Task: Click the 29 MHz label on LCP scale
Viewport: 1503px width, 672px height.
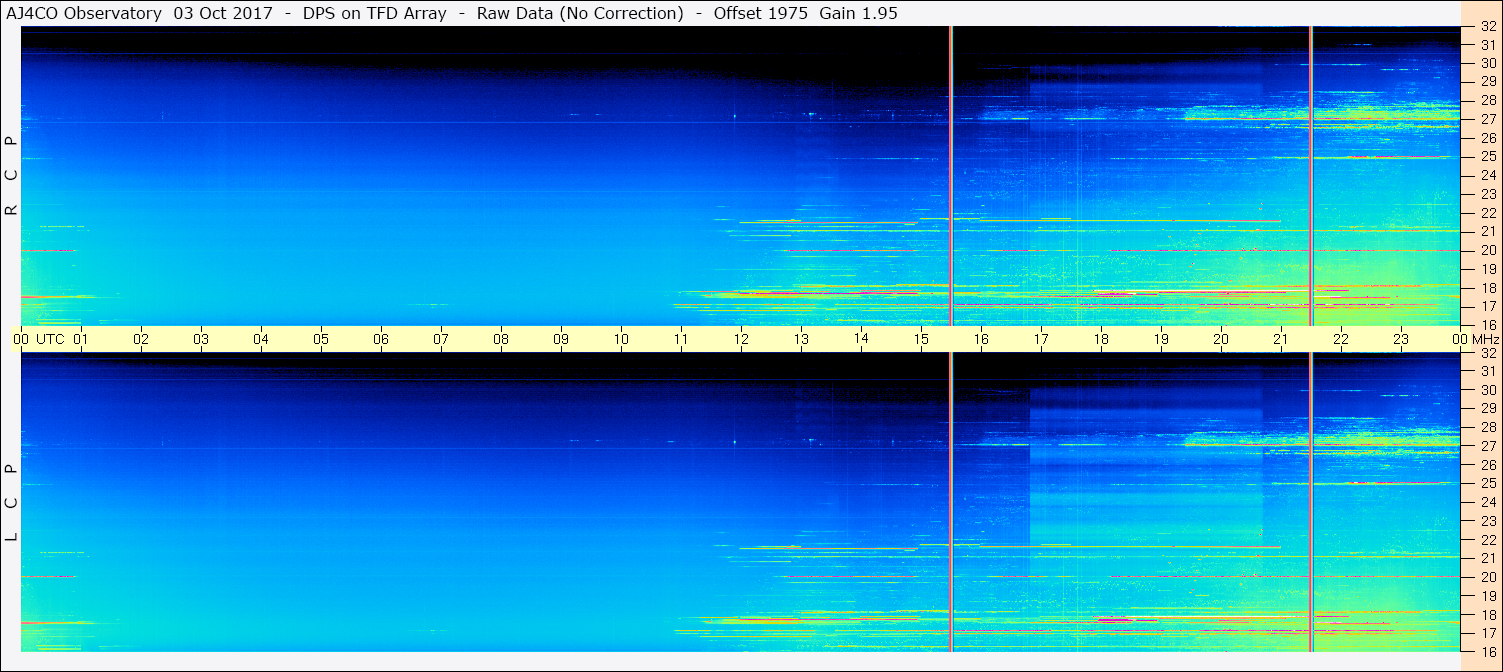Action: 1487,409
